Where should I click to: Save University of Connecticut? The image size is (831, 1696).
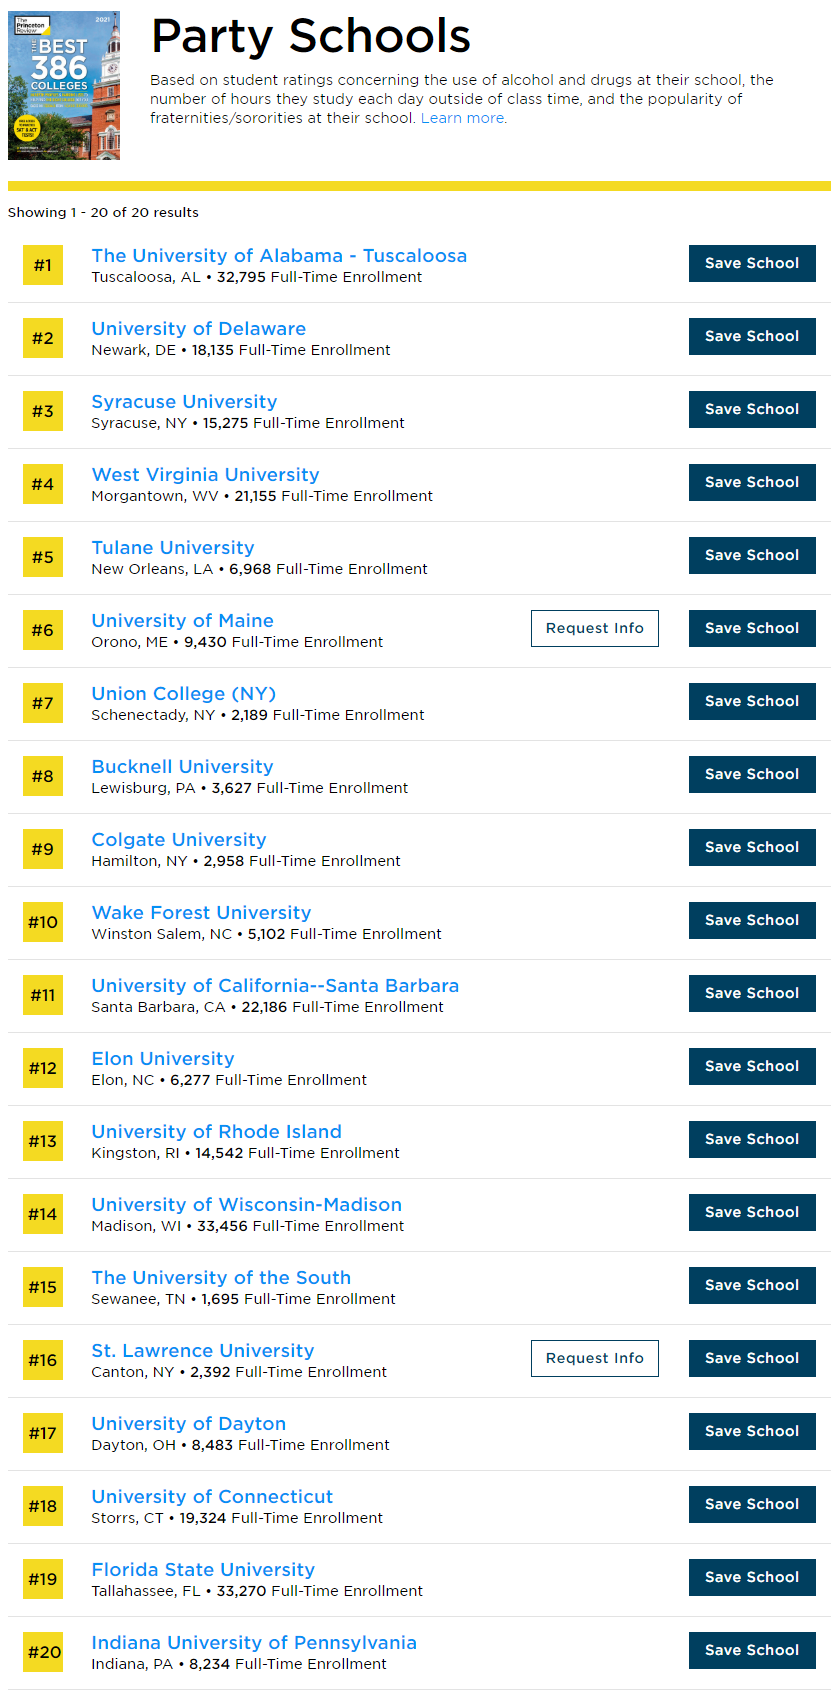(752, 1504)
